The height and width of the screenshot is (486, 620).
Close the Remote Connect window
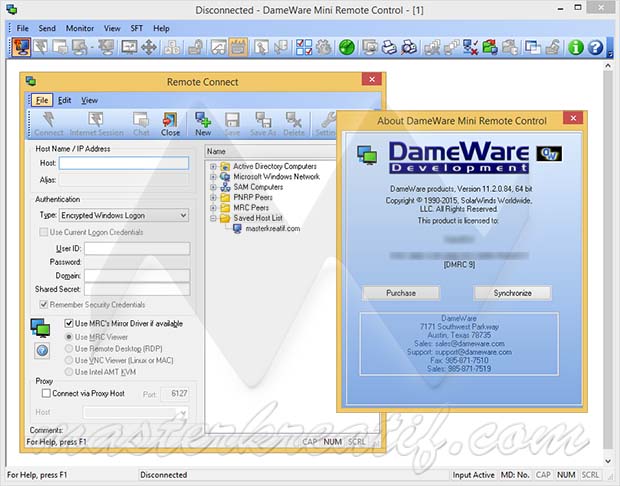[372, 79]
